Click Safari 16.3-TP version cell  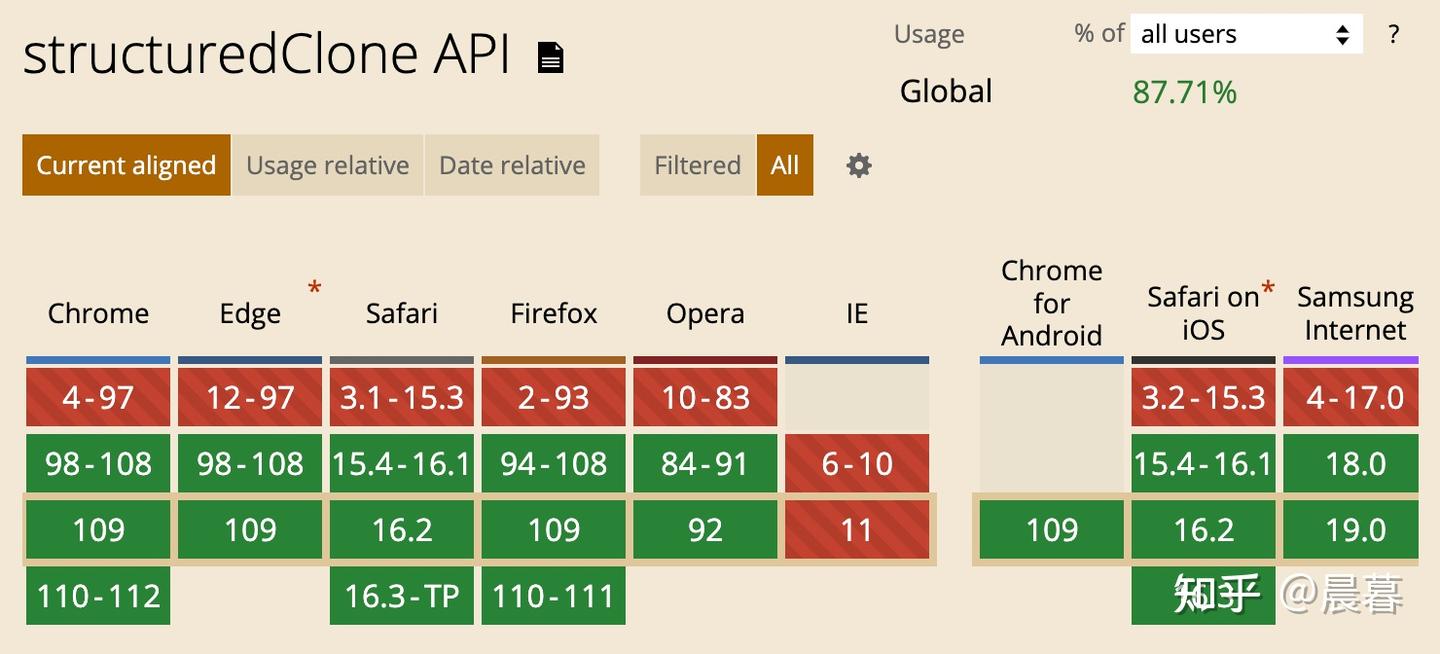(x=402, y=596)
